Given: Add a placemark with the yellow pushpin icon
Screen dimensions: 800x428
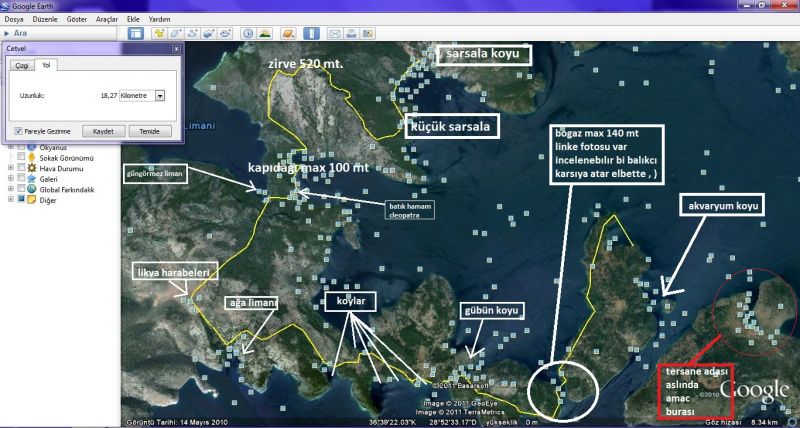Looking at the screenshot, I should point(160,34).
